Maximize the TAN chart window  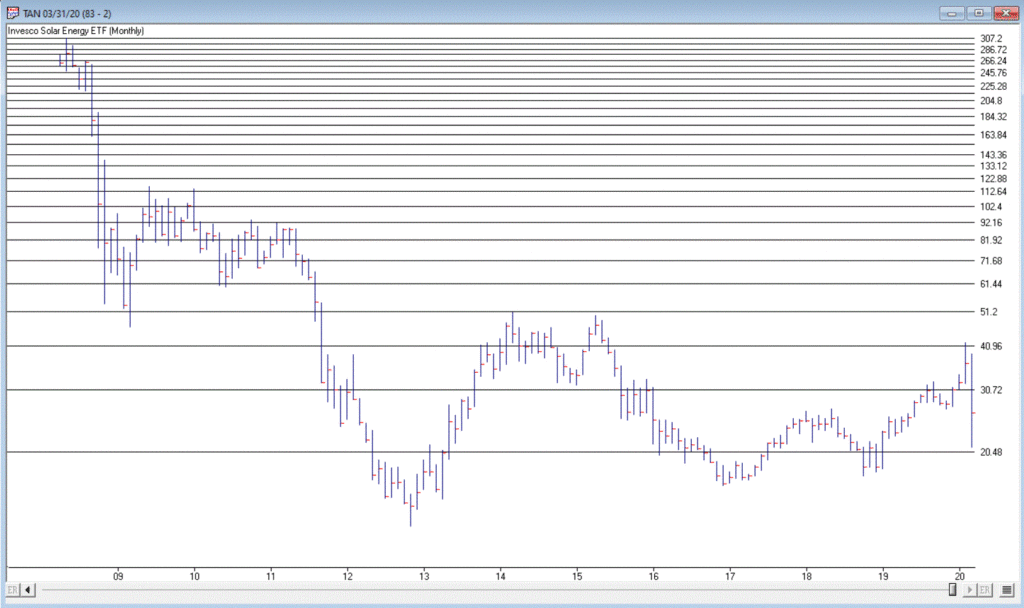pyautogui.click(x=979, y=13)
